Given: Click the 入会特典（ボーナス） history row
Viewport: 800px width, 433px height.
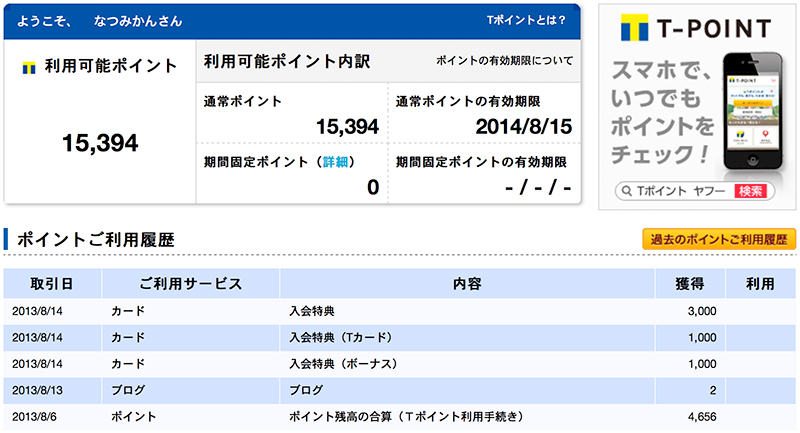Looking at the screenshot, I should point(399,364).
